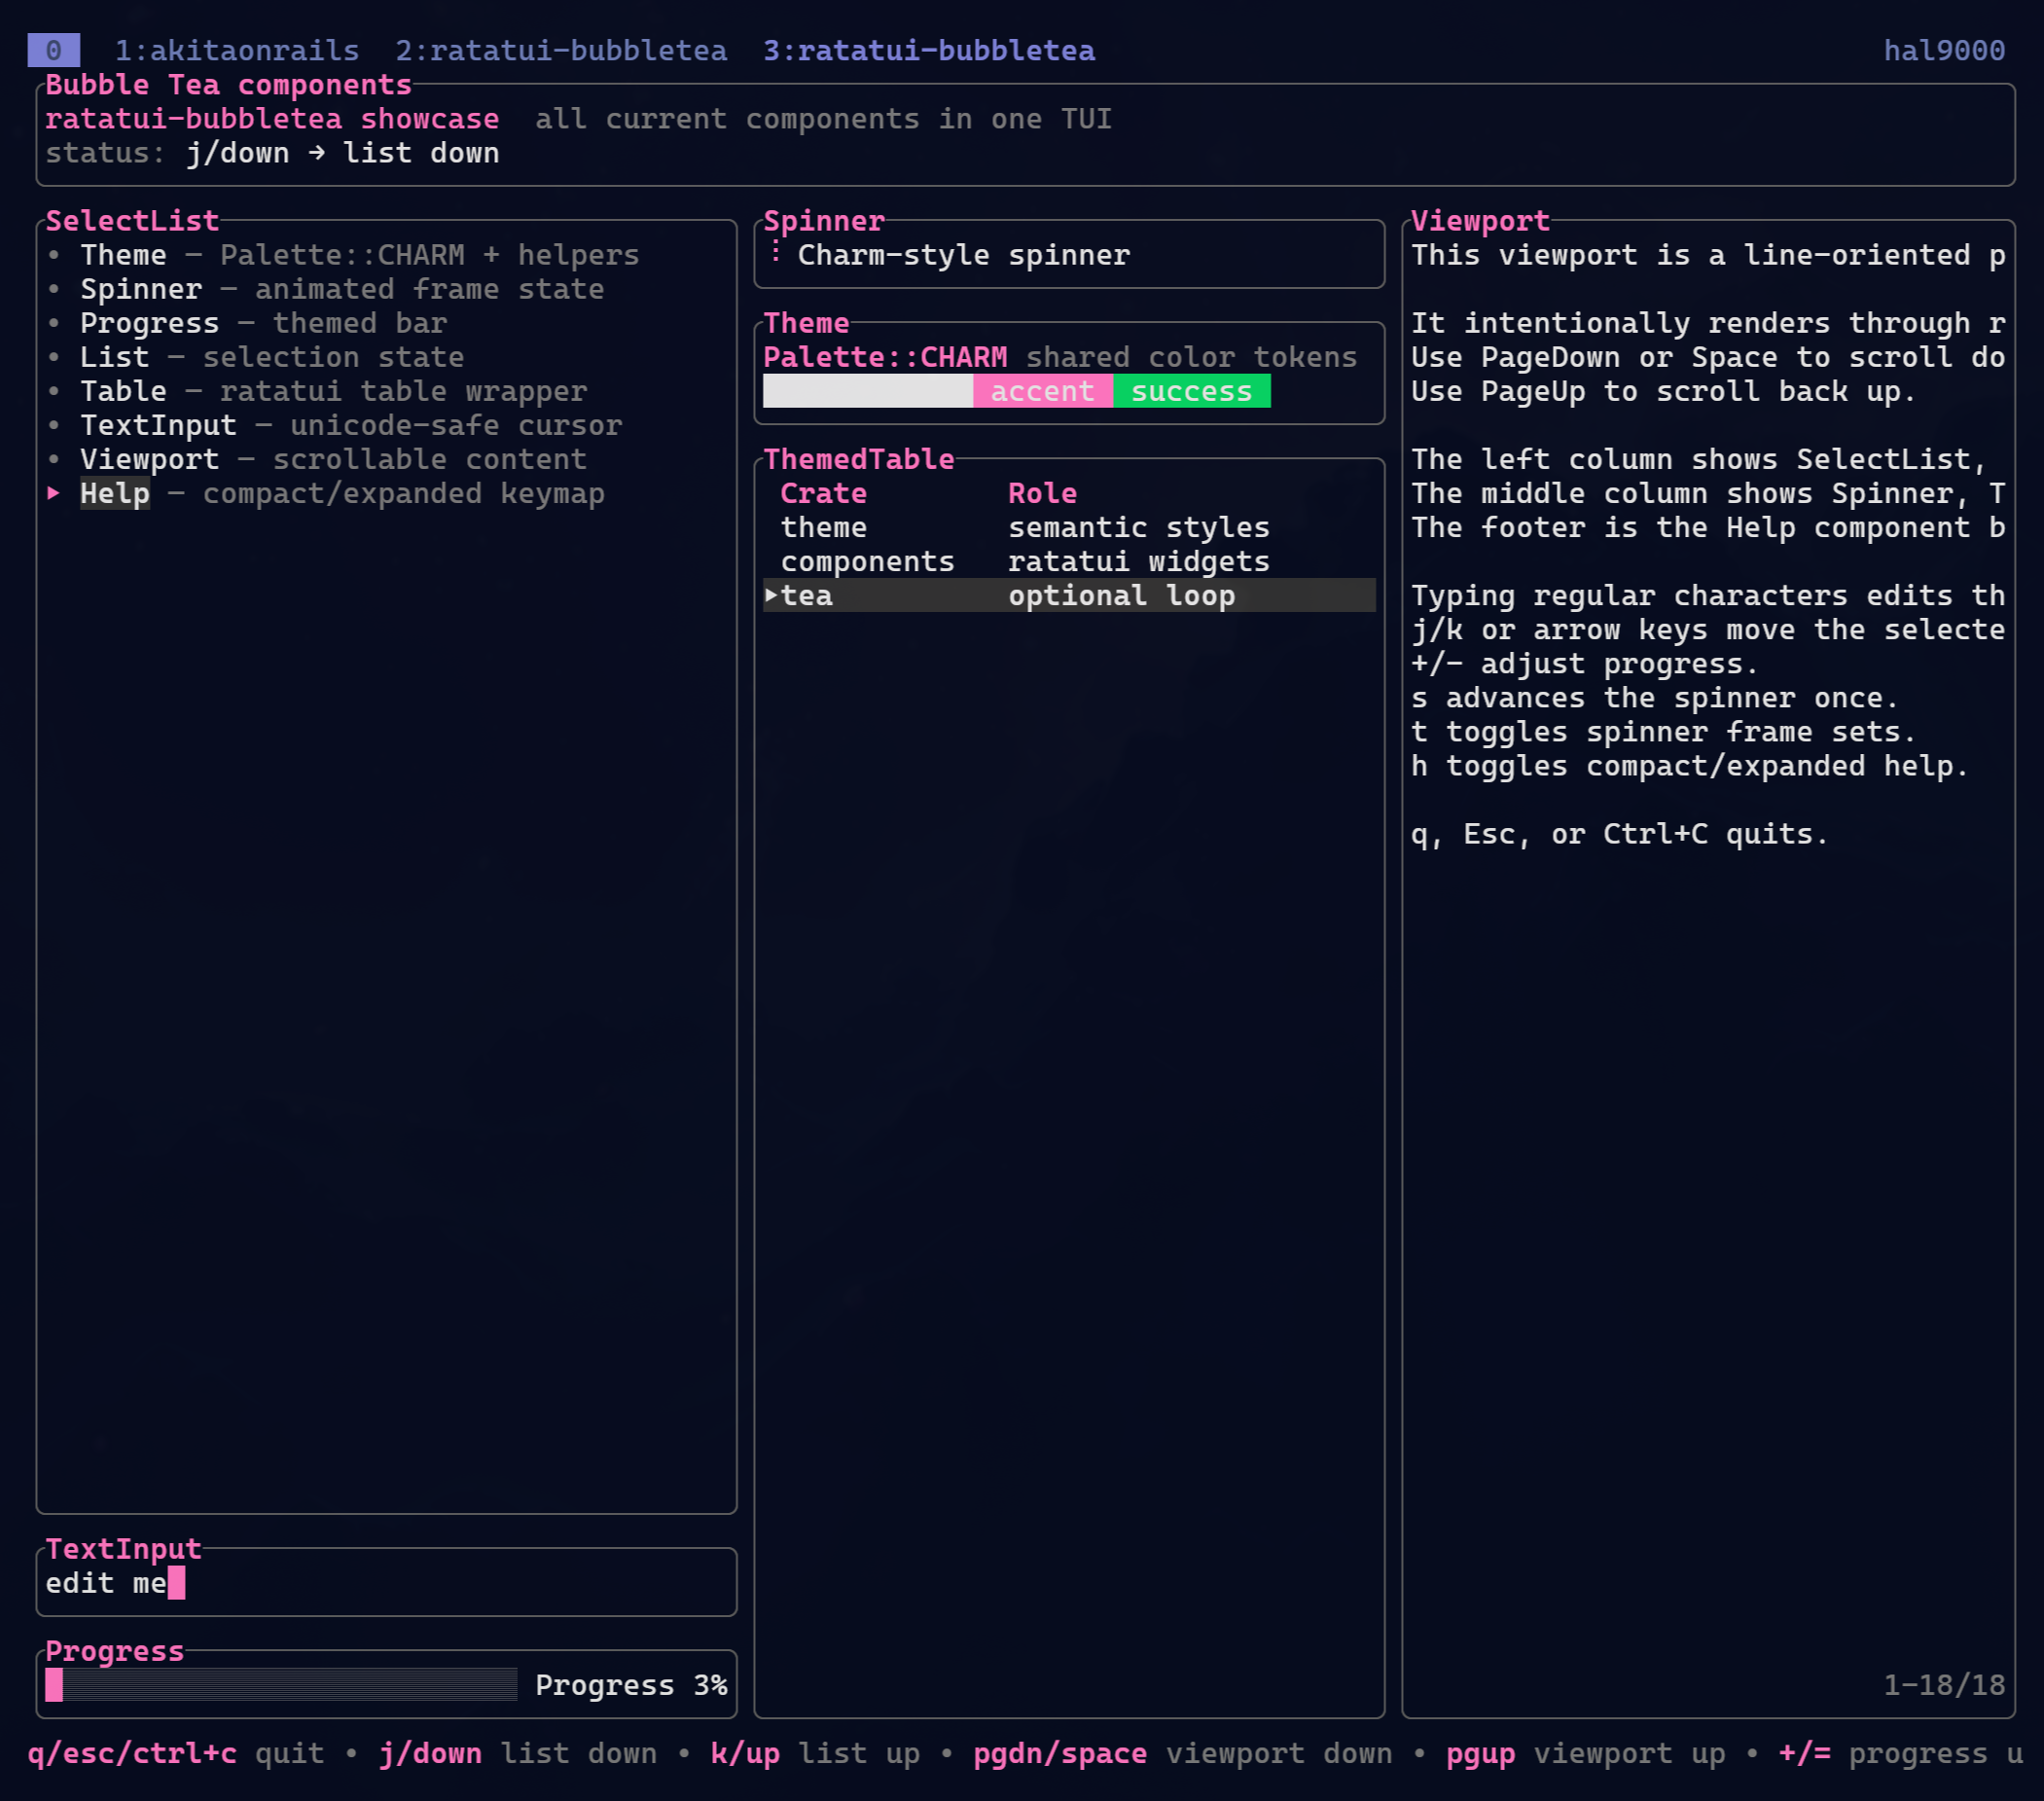The width and height of the screenshot is (2044, 1801).
Task: Click the SelectList panel title
Action: pyautogui.click(x=132, y=221)
